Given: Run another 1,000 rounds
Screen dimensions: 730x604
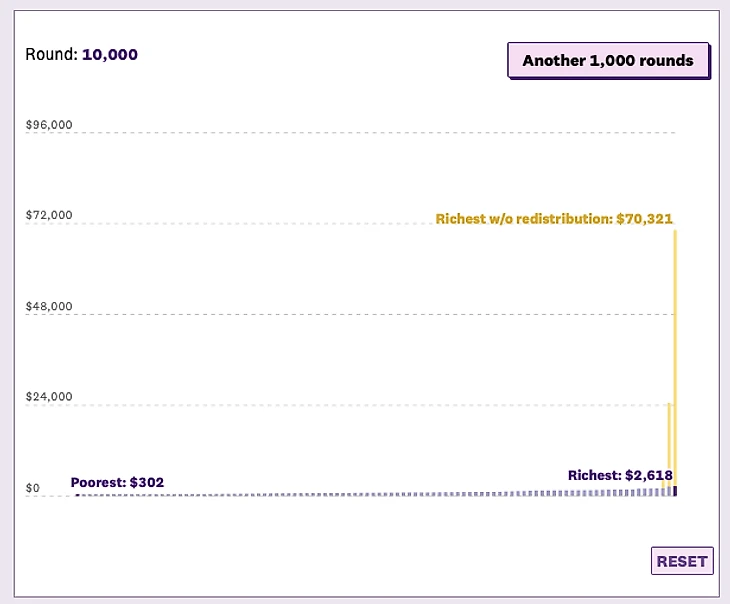Looking at the screenshot, I should click(608, 61).
